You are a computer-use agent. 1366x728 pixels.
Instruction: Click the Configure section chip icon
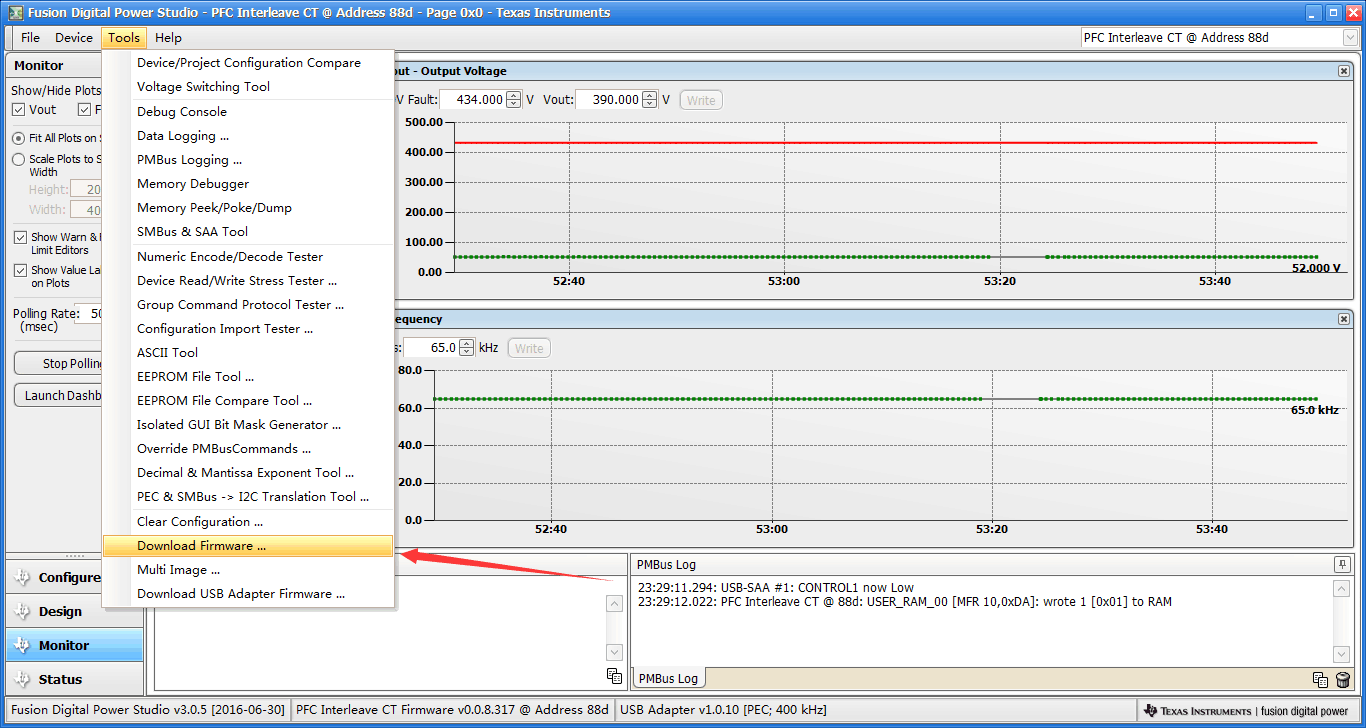(x=23, y=578)
